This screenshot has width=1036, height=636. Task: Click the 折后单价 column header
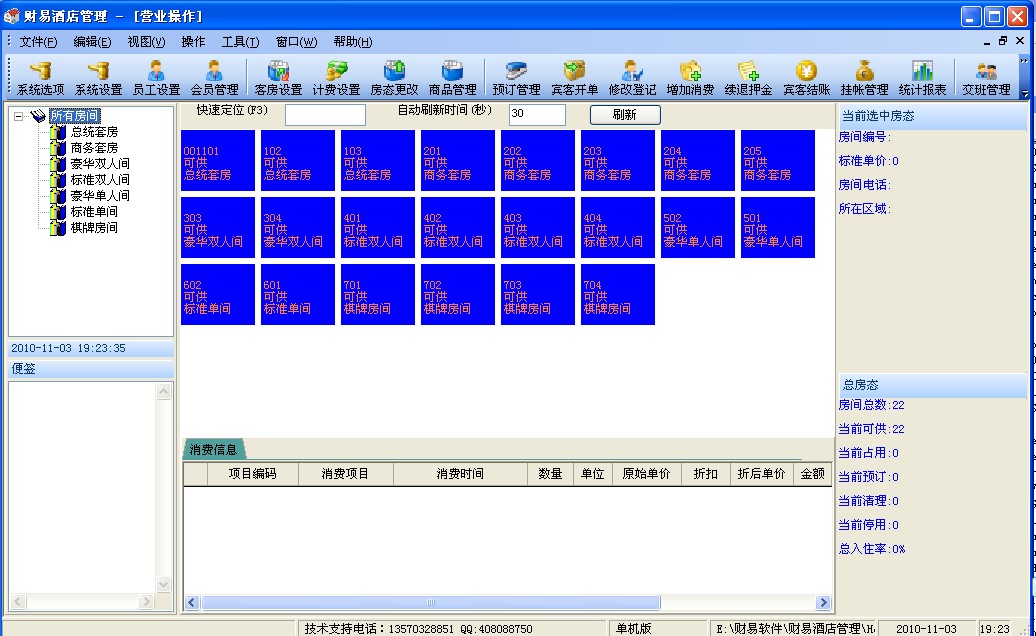click(760, 474)
